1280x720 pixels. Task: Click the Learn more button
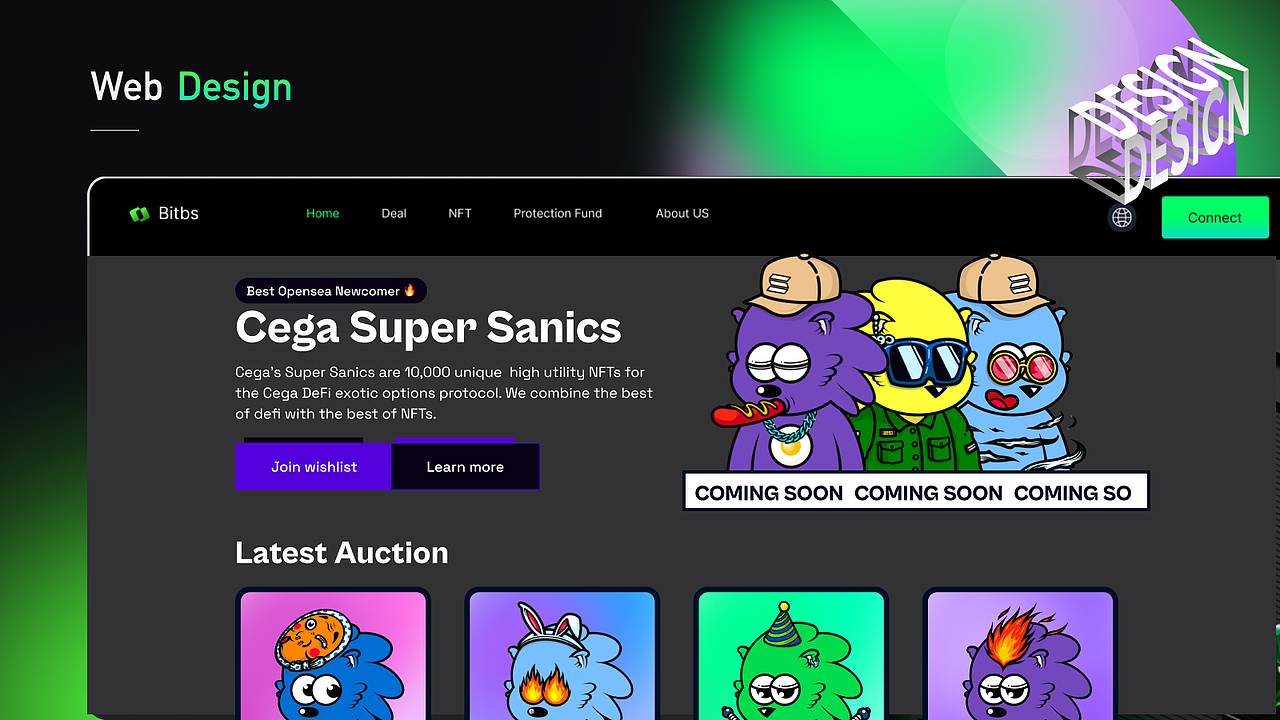pyautogui.click(x=465, y=467)
